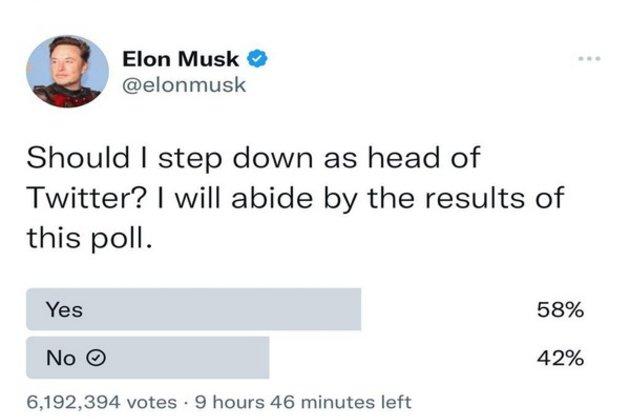630x420 pixels.
Task: Click the blue verified badge
Action: pyautogui.click(x=257, y=59)
